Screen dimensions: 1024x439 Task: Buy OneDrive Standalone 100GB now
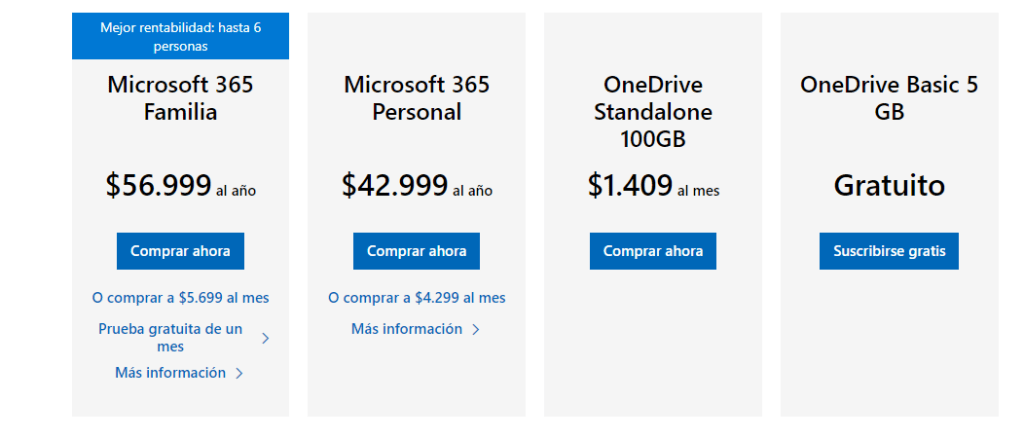(653, 251)
